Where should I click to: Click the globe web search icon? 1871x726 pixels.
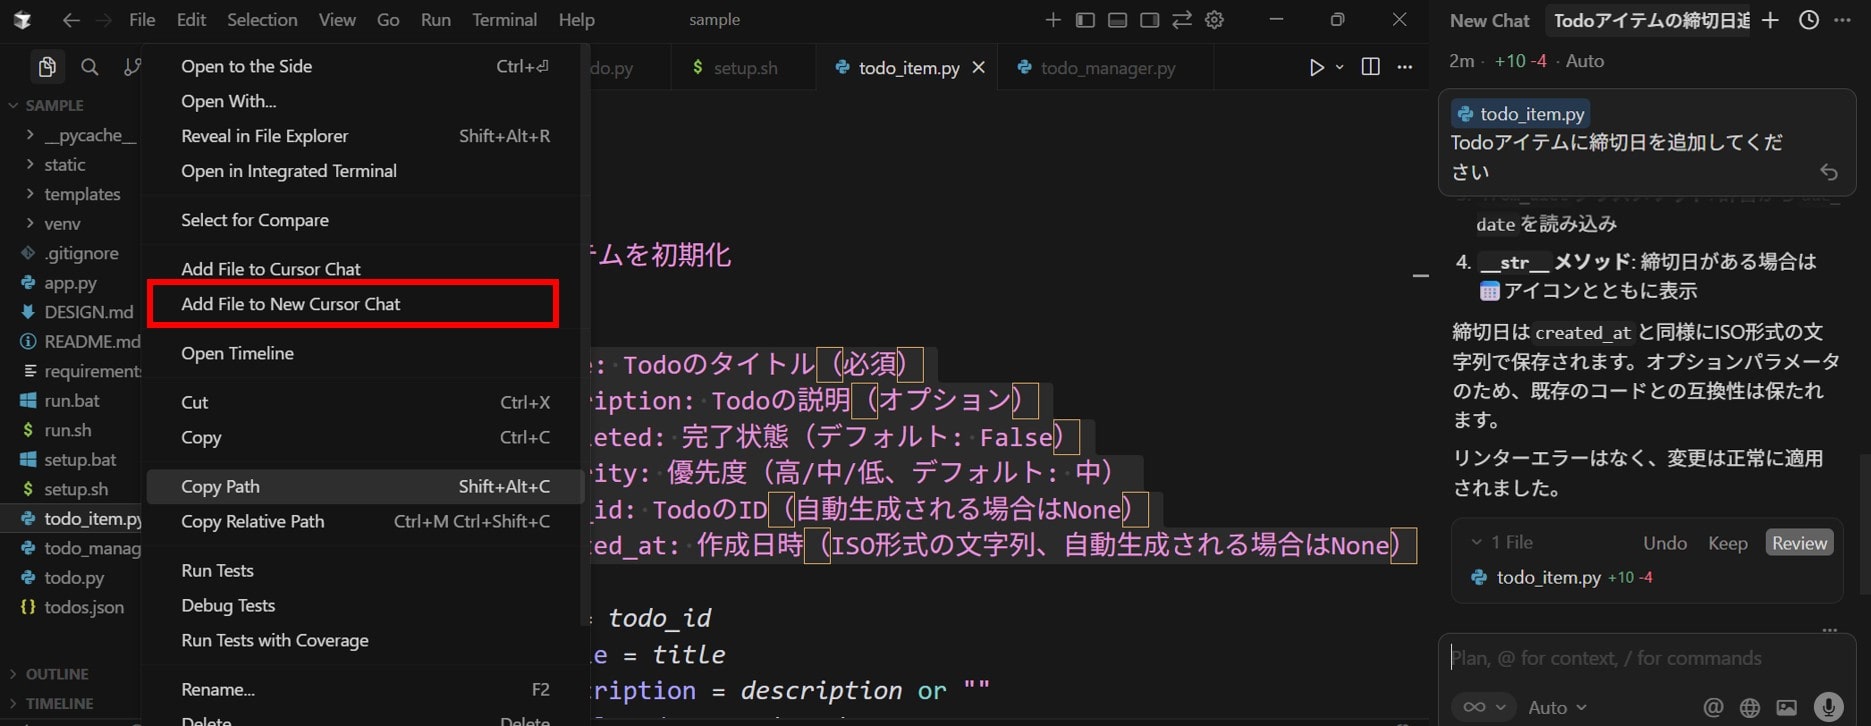(x=1749, y=707)
